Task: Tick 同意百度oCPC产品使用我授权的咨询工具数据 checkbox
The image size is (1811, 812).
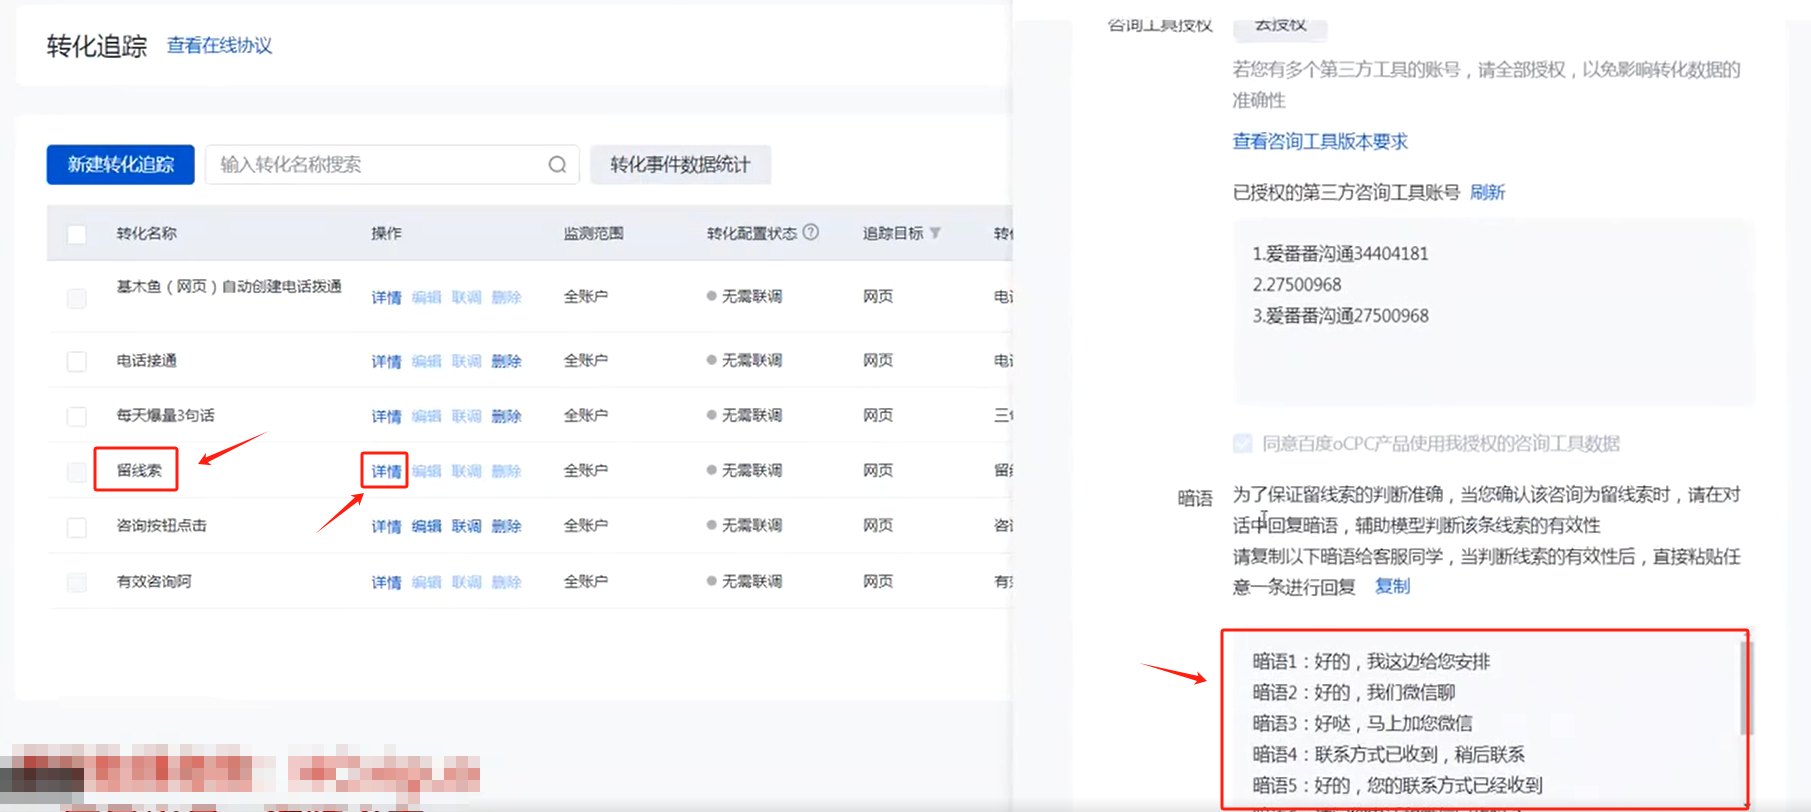Action: [x=1242, y=443]
